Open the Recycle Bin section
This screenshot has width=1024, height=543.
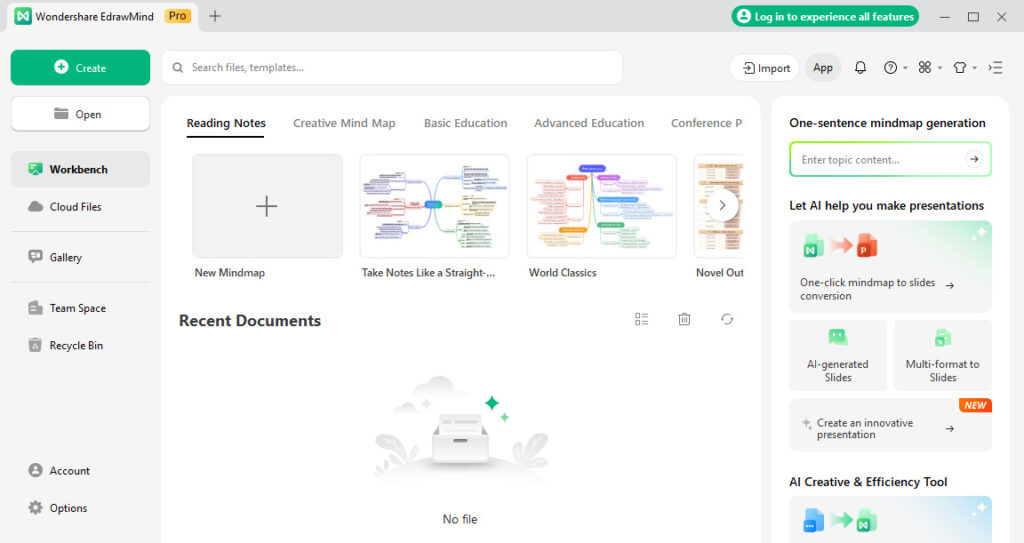click(80, 345)
